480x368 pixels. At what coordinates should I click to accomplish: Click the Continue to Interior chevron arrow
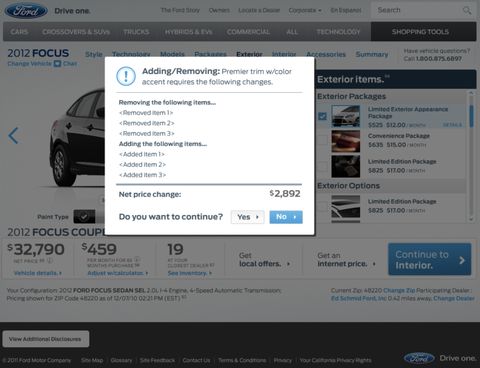coord(462,260)
